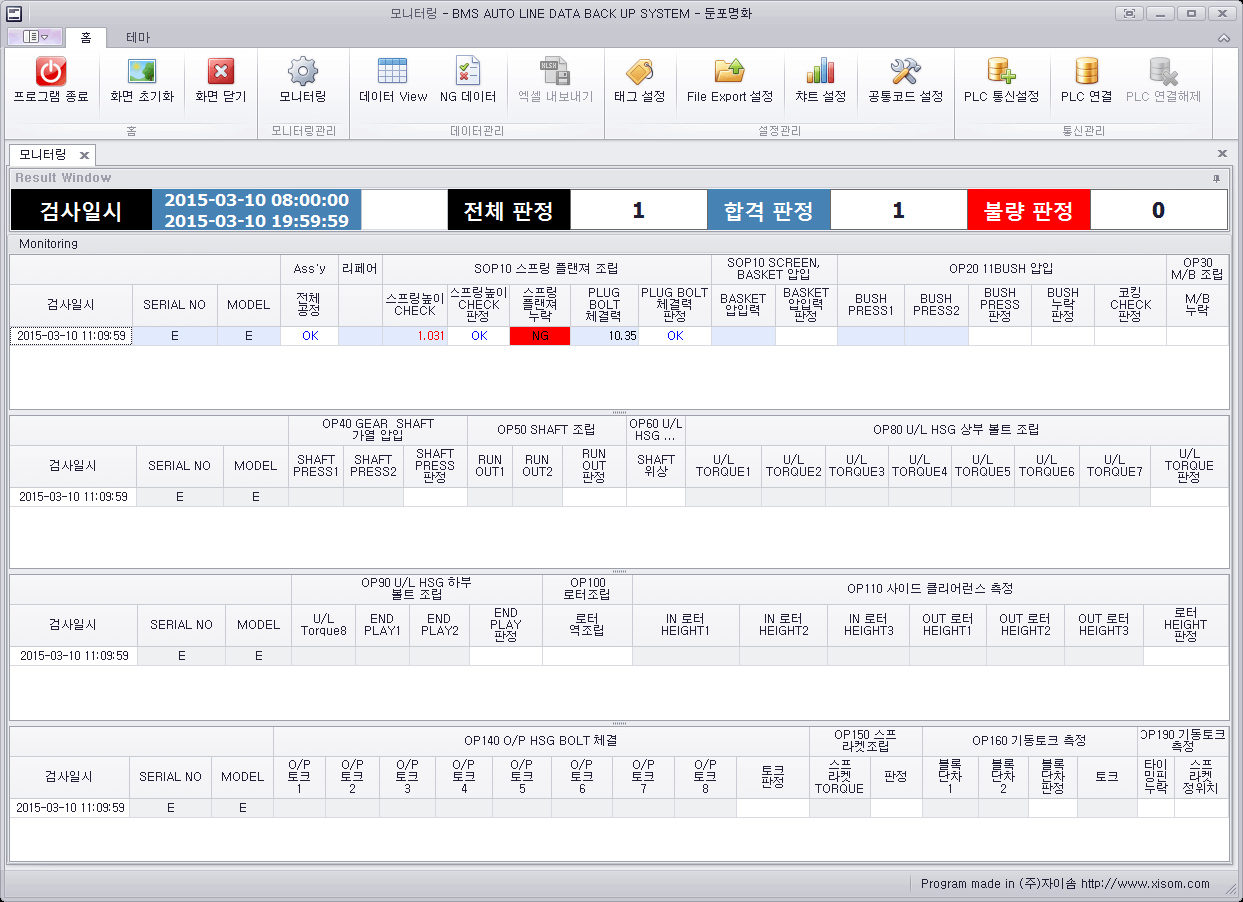The image size is (1243, 902).
Task: Toggle the Result Window pin
Action: (x=1216, y=177)
